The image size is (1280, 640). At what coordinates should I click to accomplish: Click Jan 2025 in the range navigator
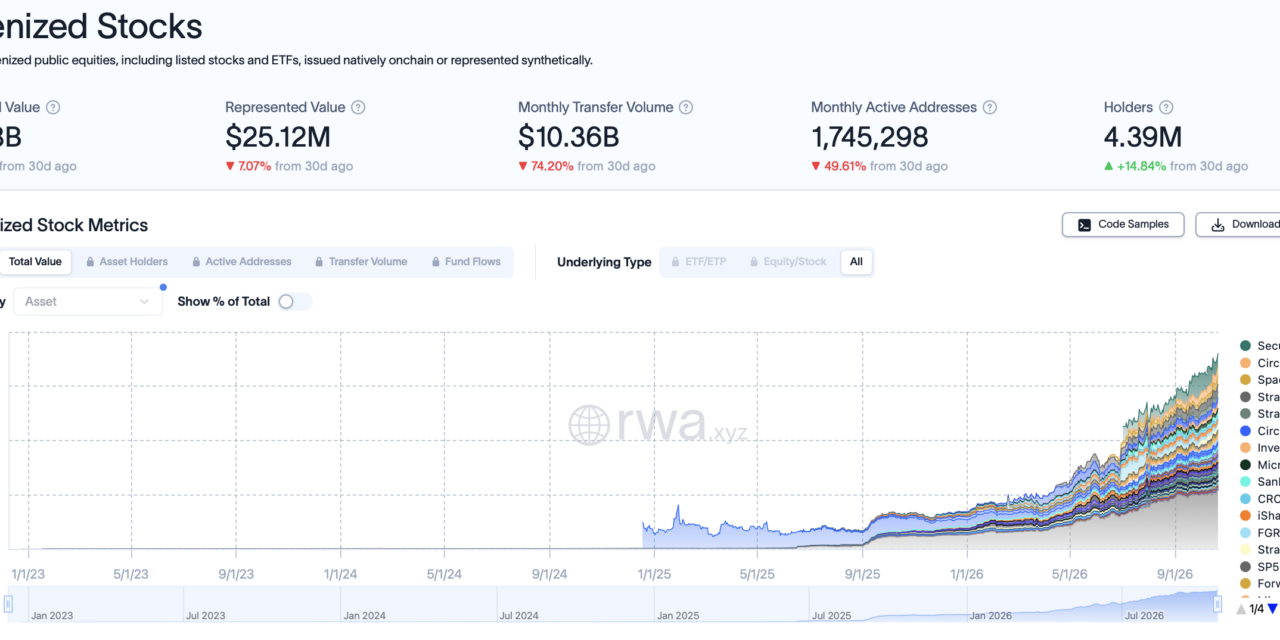pyautogui.click(x=679, y=616)
